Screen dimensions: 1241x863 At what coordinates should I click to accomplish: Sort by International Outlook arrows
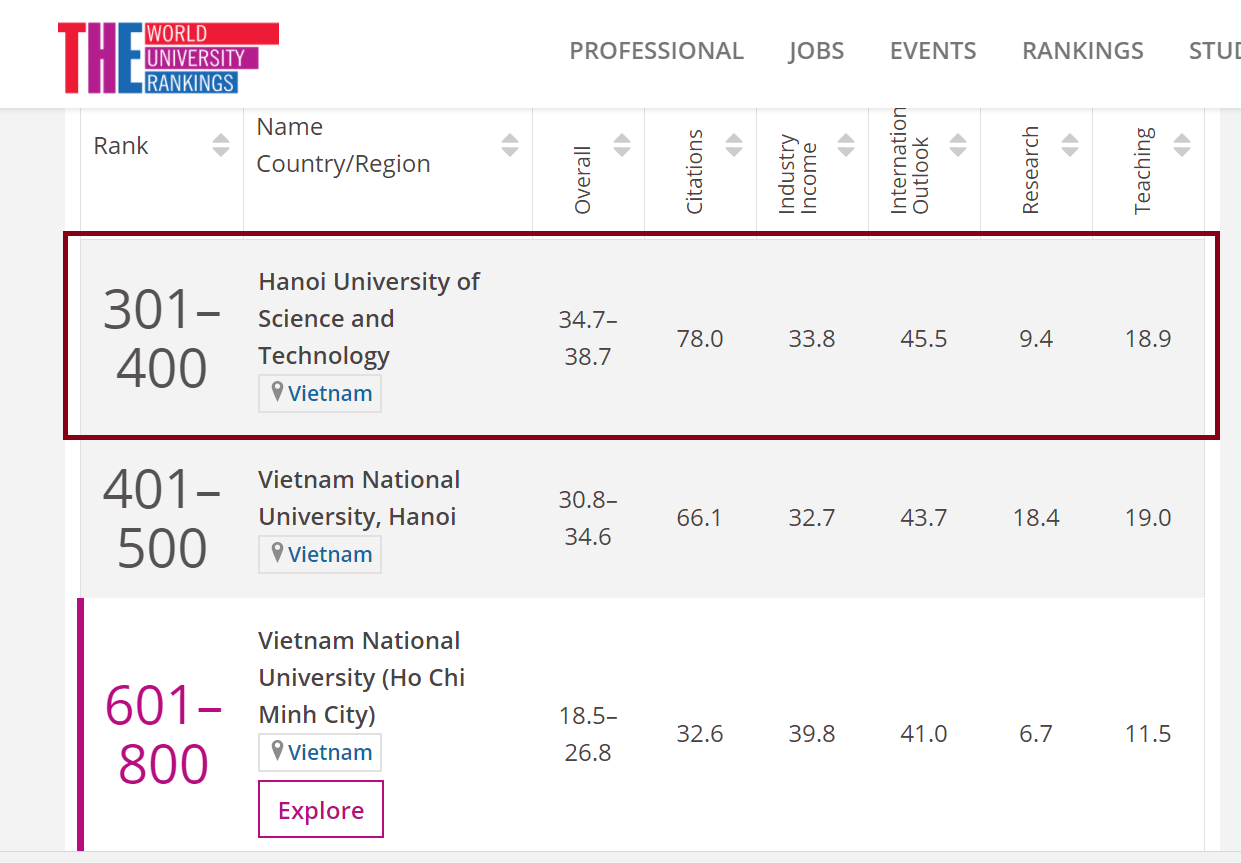(958, 146)
